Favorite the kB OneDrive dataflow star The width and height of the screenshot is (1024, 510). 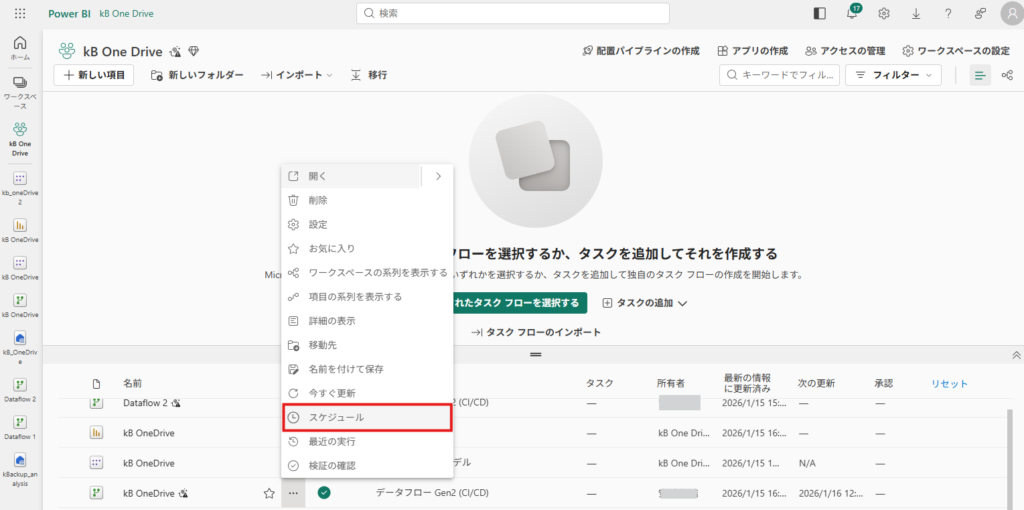point(268,493)
